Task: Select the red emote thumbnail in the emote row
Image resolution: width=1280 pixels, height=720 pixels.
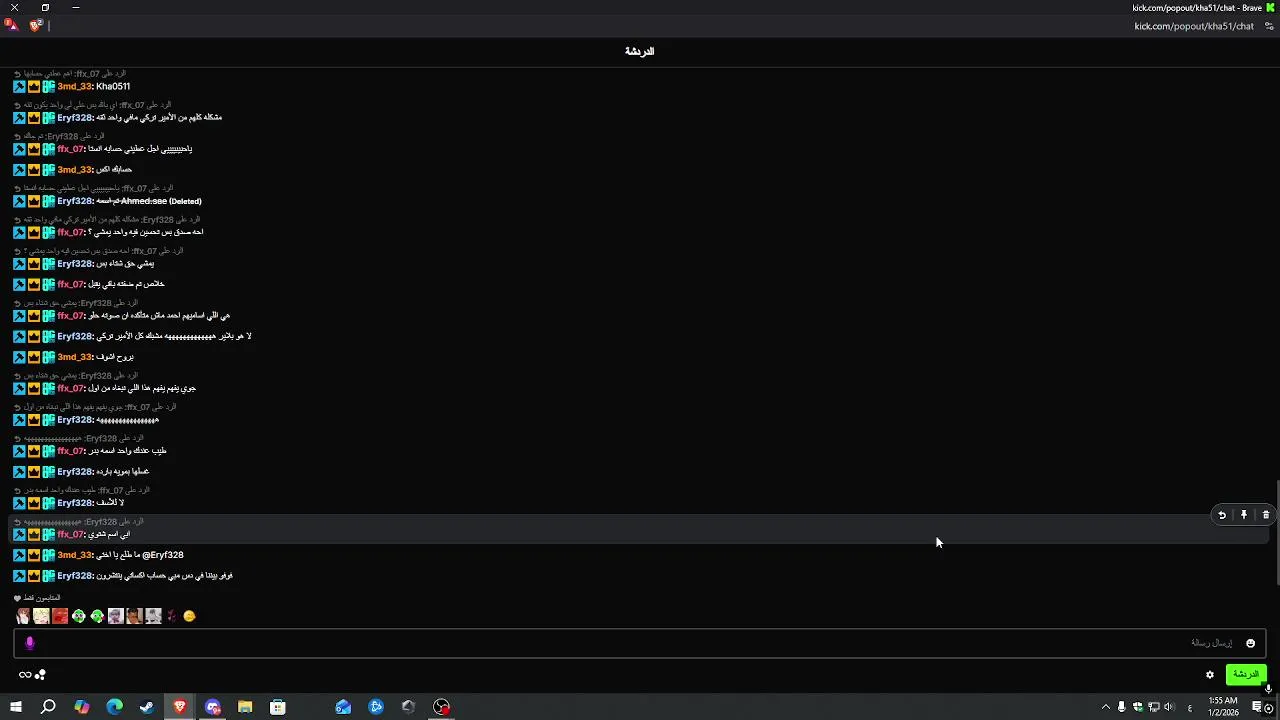Action: [x=60, y=616]
